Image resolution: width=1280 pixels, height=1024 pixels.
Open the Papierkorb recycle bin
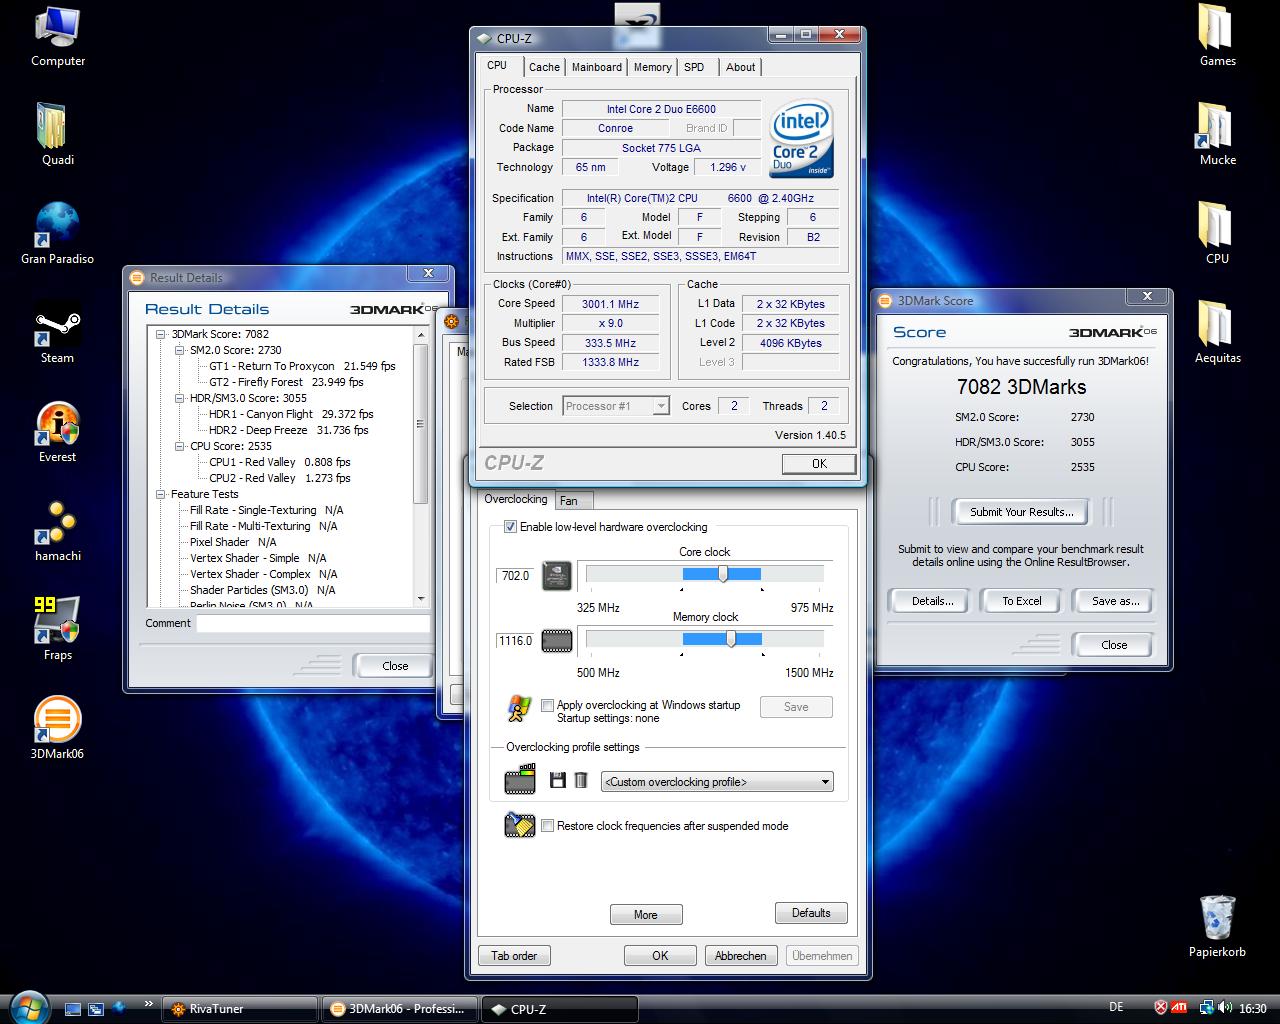[x=1217, y=927]
